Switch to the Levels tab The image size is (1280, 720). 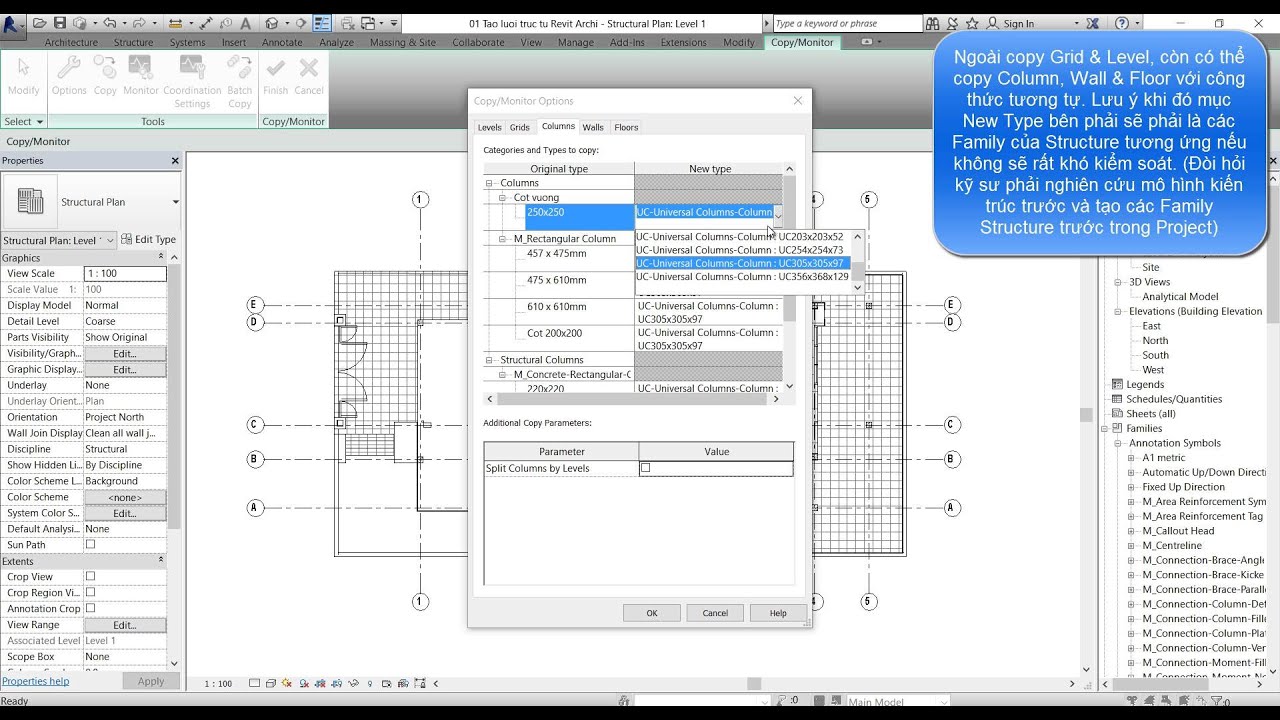(x=489, y=127)
